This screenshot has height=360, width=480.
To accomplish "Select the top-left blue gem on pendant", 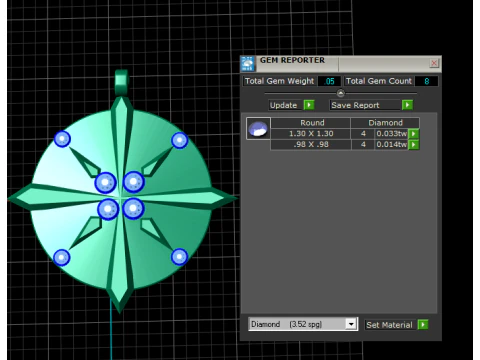I will point(62,139).
